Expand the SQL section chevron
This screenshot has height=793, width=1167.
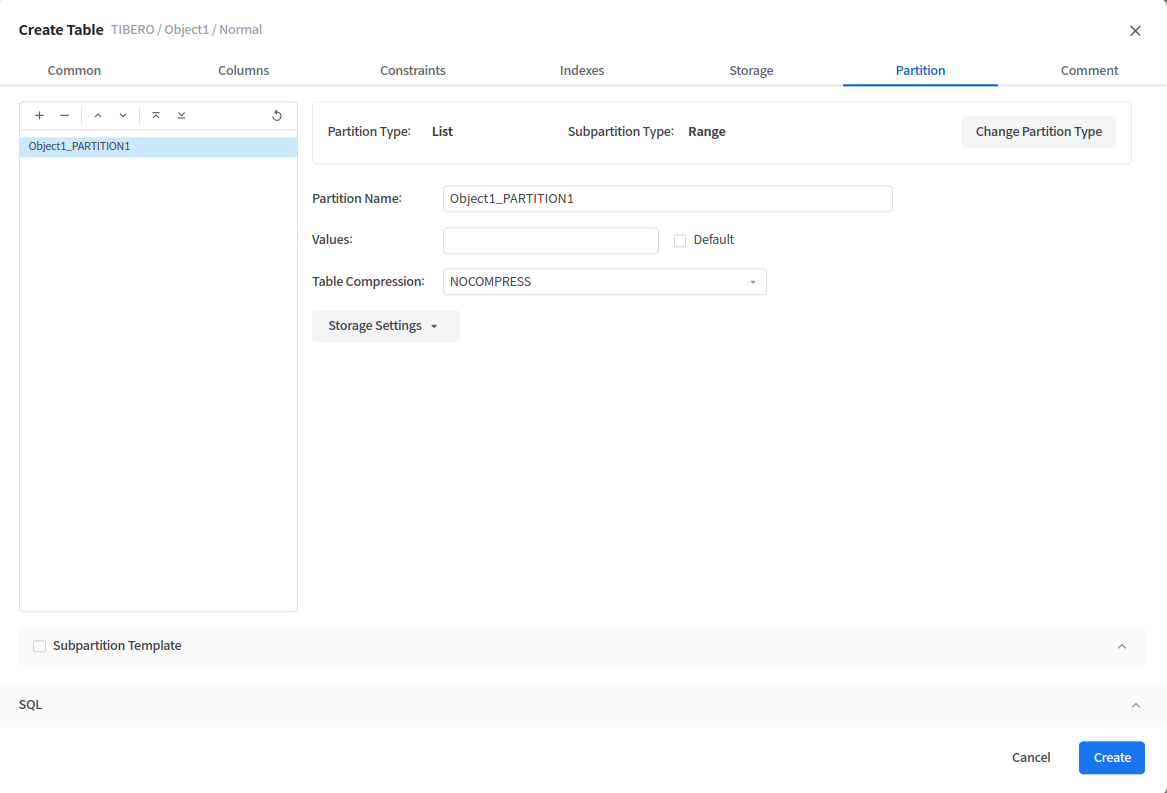point(1135,705)
